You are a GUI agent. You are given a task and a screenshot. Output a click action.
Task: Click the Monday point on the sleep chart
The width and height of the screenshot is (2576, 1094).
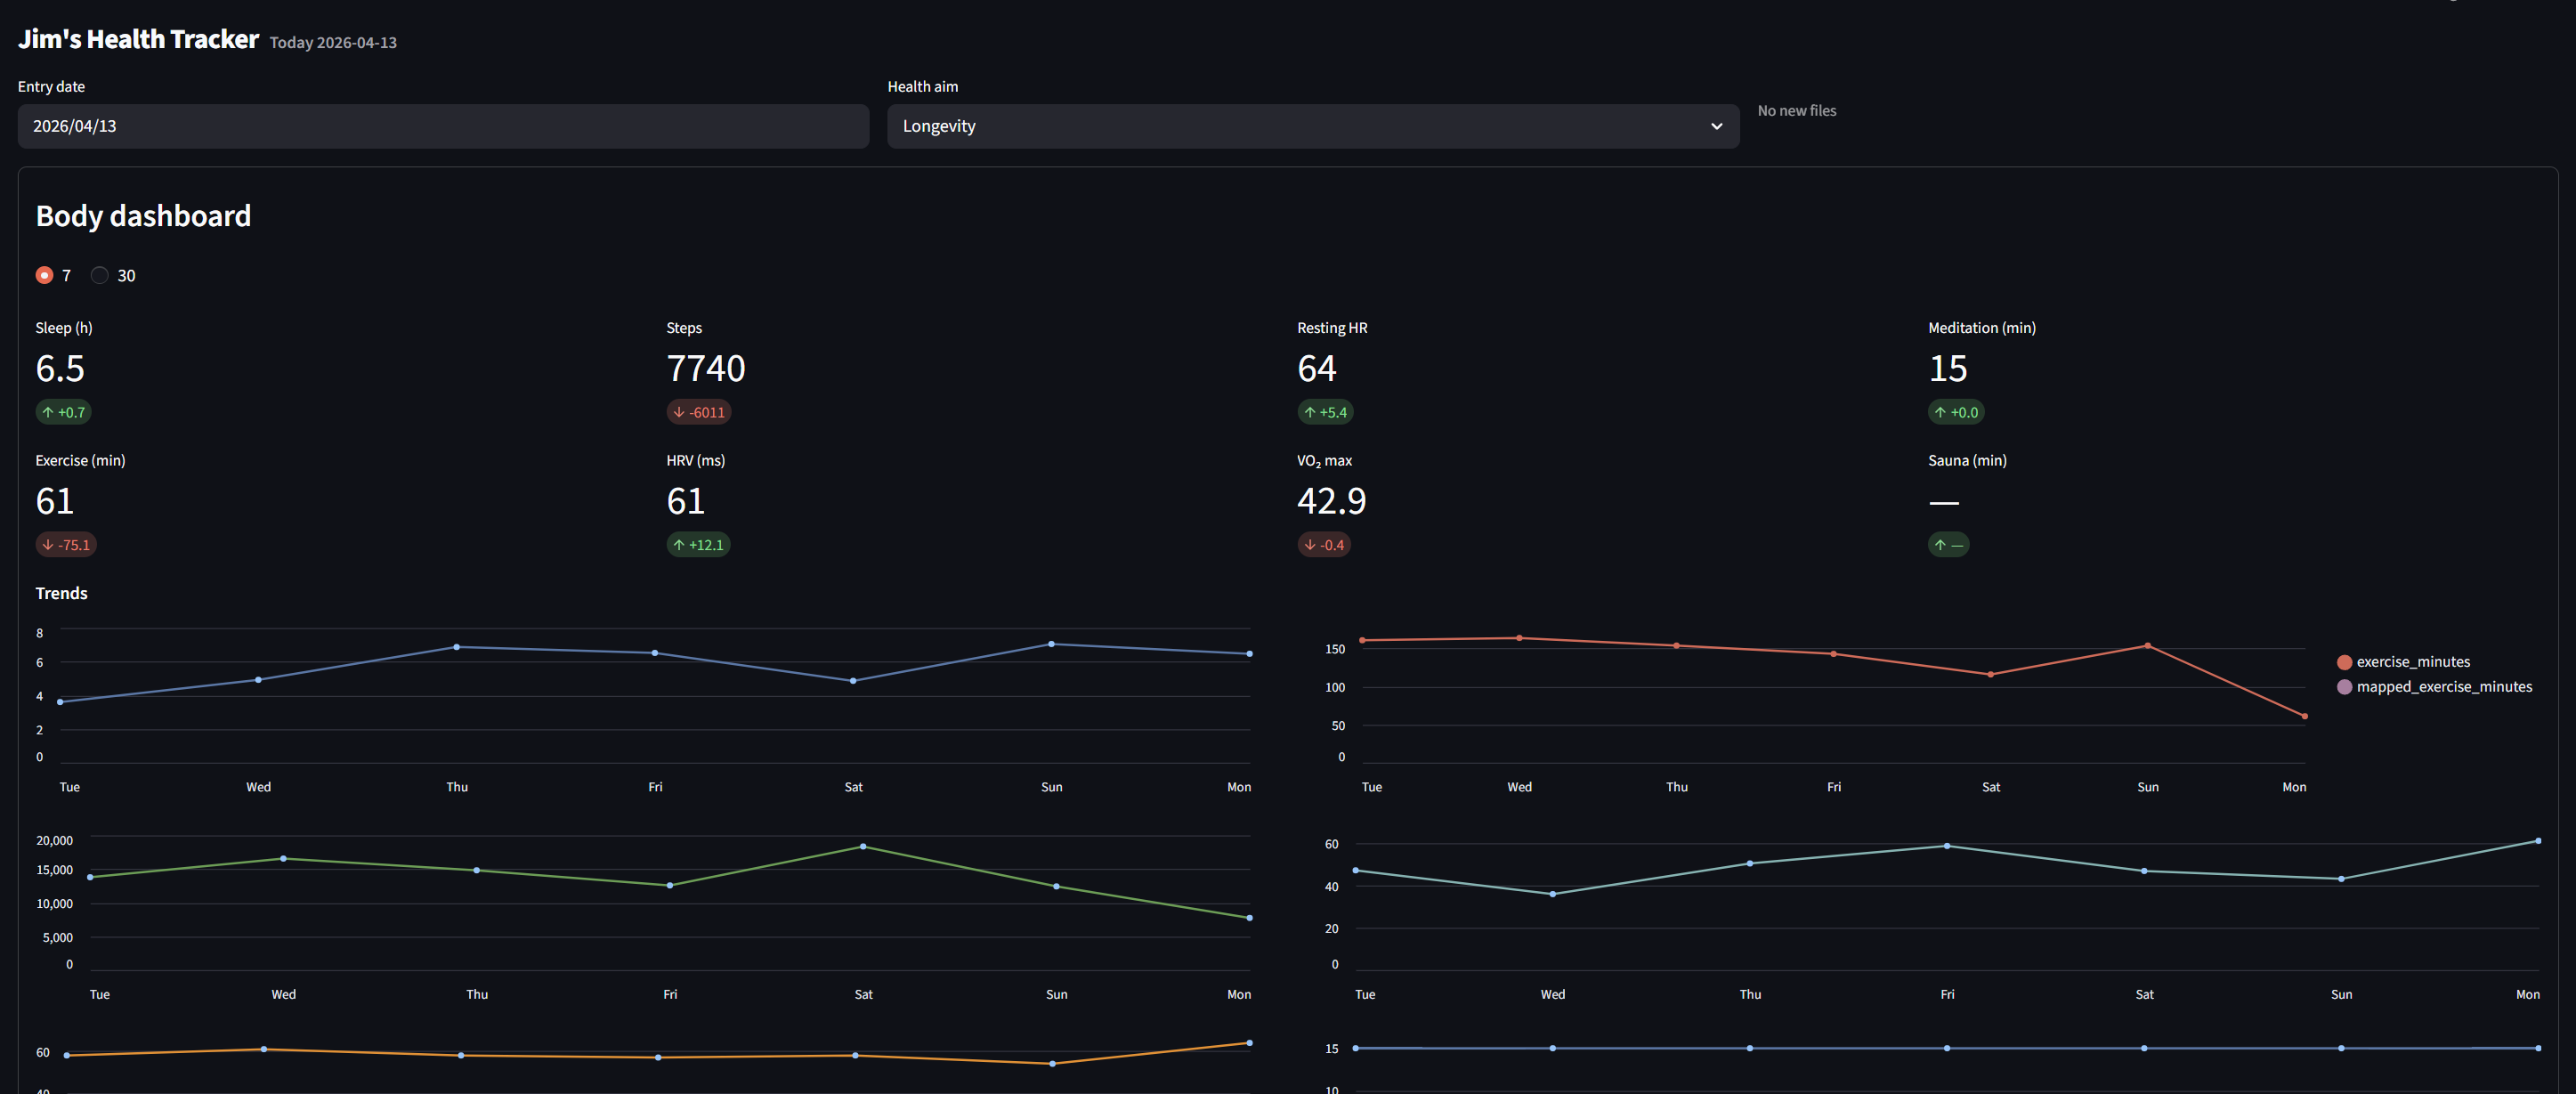click(x=1249, y=654)
